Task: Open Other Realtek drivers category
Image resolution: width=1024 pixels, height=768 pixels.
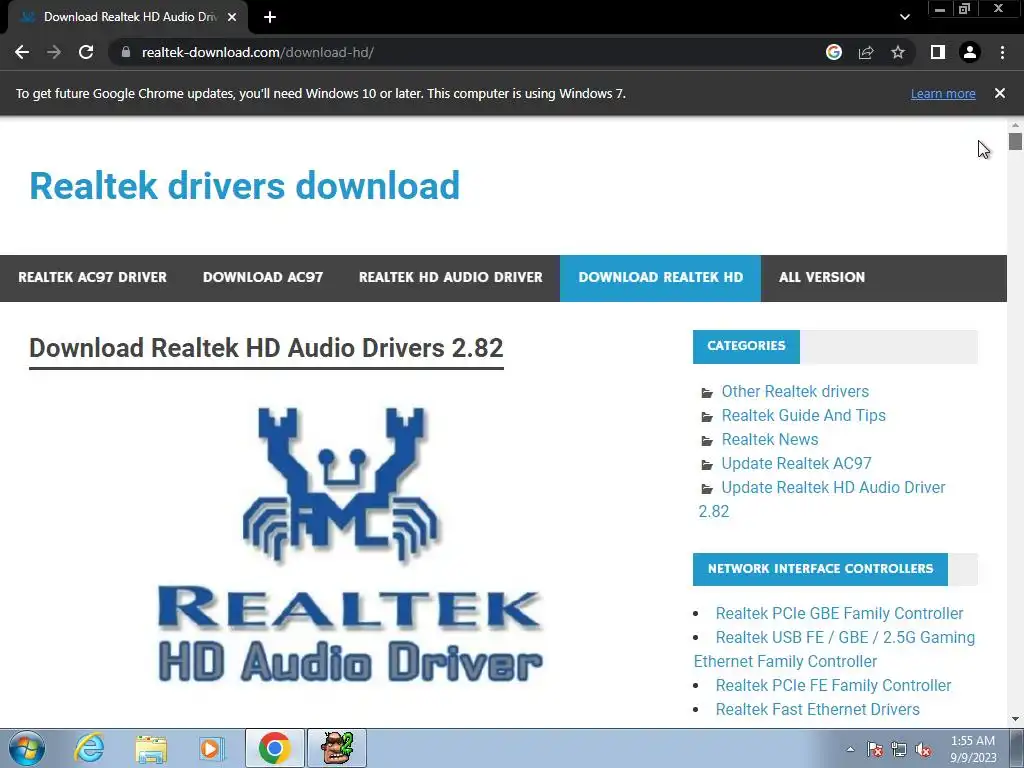Action: pyautogui.click(x=795, y=391)
